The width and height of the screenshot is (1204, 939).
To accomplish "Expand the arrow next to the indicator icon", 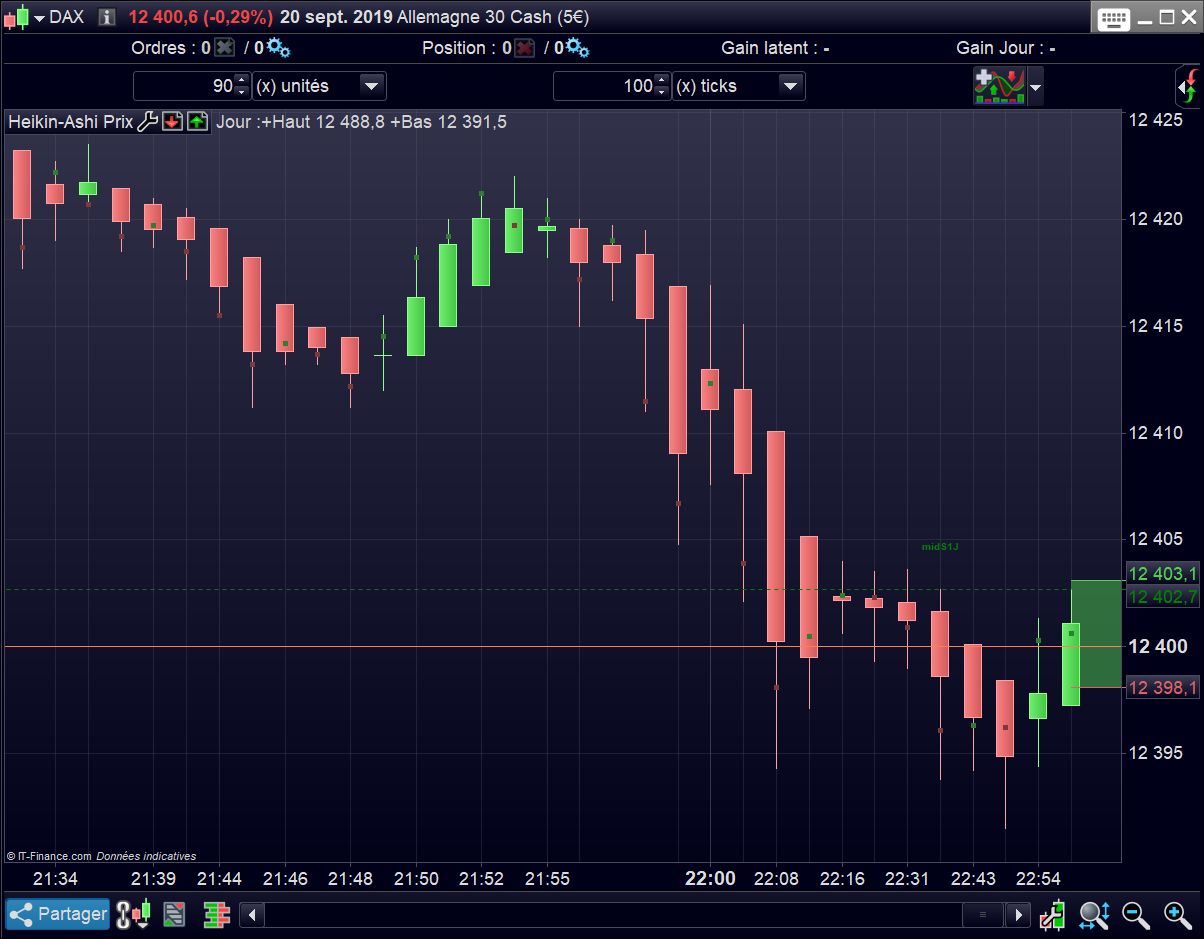I will 1036,88.
